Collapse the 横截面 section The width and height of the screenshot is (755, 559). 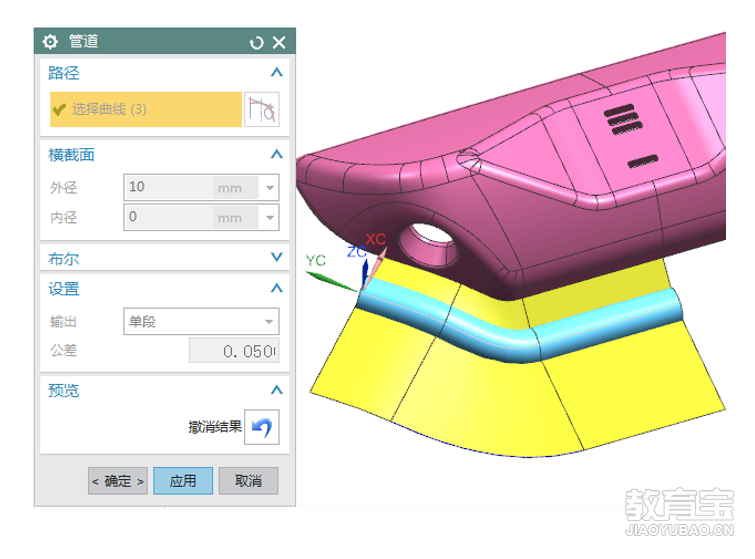pyautogui.click(x=276, y=154)
